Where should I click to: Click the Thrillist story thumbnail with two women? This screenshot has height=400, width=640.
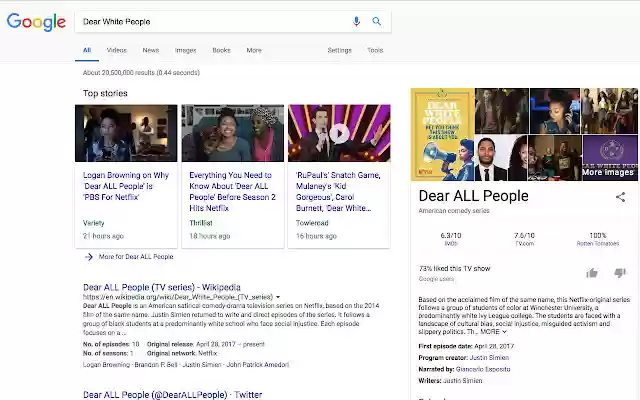pyautogui.click(x=233, y=133)
